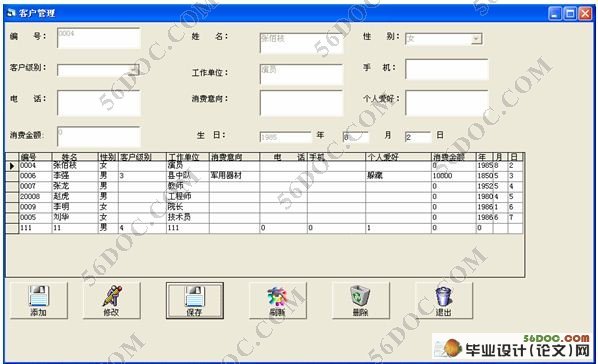Click the 工作单位 column header in grid
The height and width of the screenshot is (364, 598).
(188, 157)
